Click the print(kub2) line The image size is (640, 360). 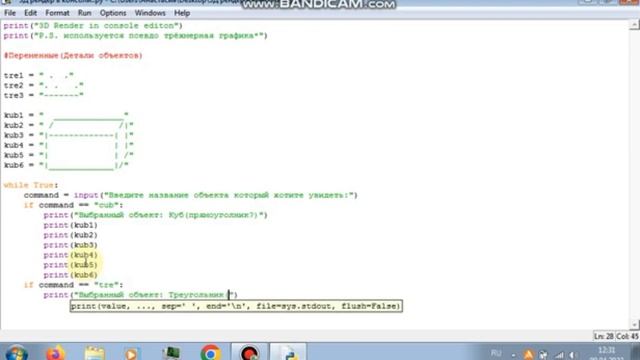click(71, 235)
